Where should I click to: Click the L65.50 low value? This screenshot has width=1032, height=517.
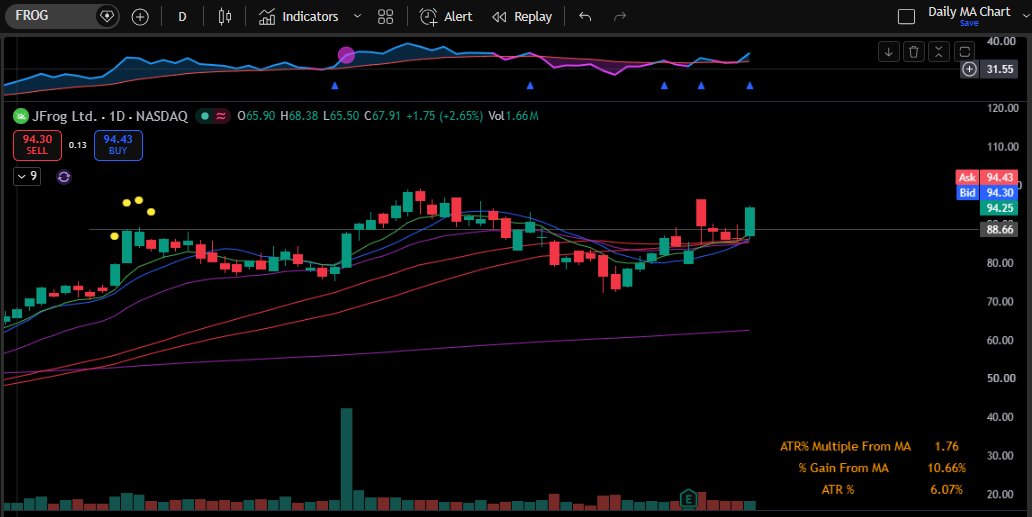click(341, 116)
